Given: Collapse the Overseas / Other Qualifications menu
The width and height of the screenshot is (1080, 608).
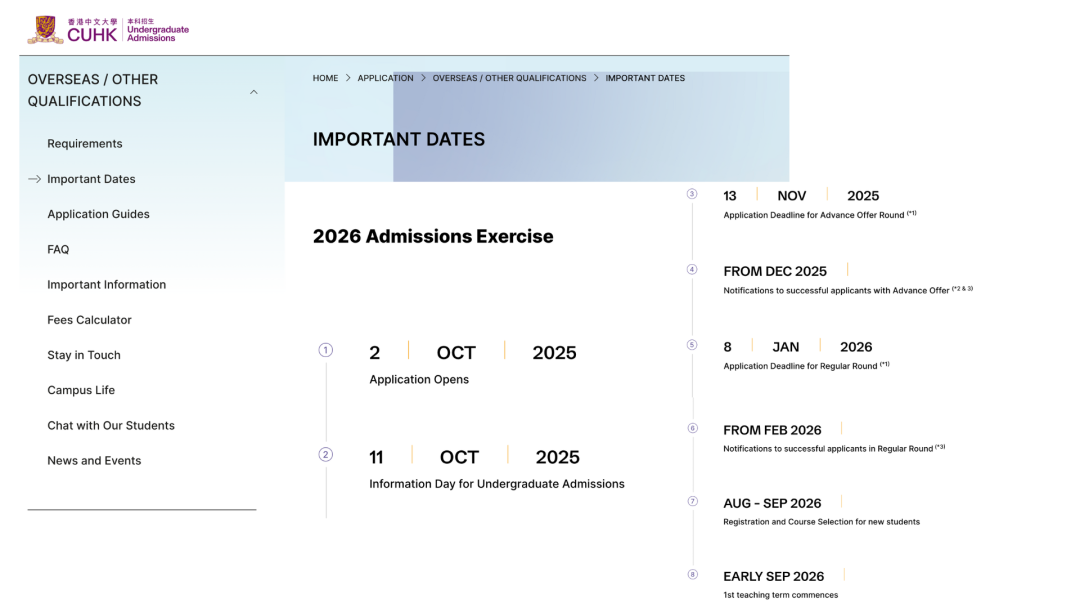Looking at the screenshot, I should (254, 92).
